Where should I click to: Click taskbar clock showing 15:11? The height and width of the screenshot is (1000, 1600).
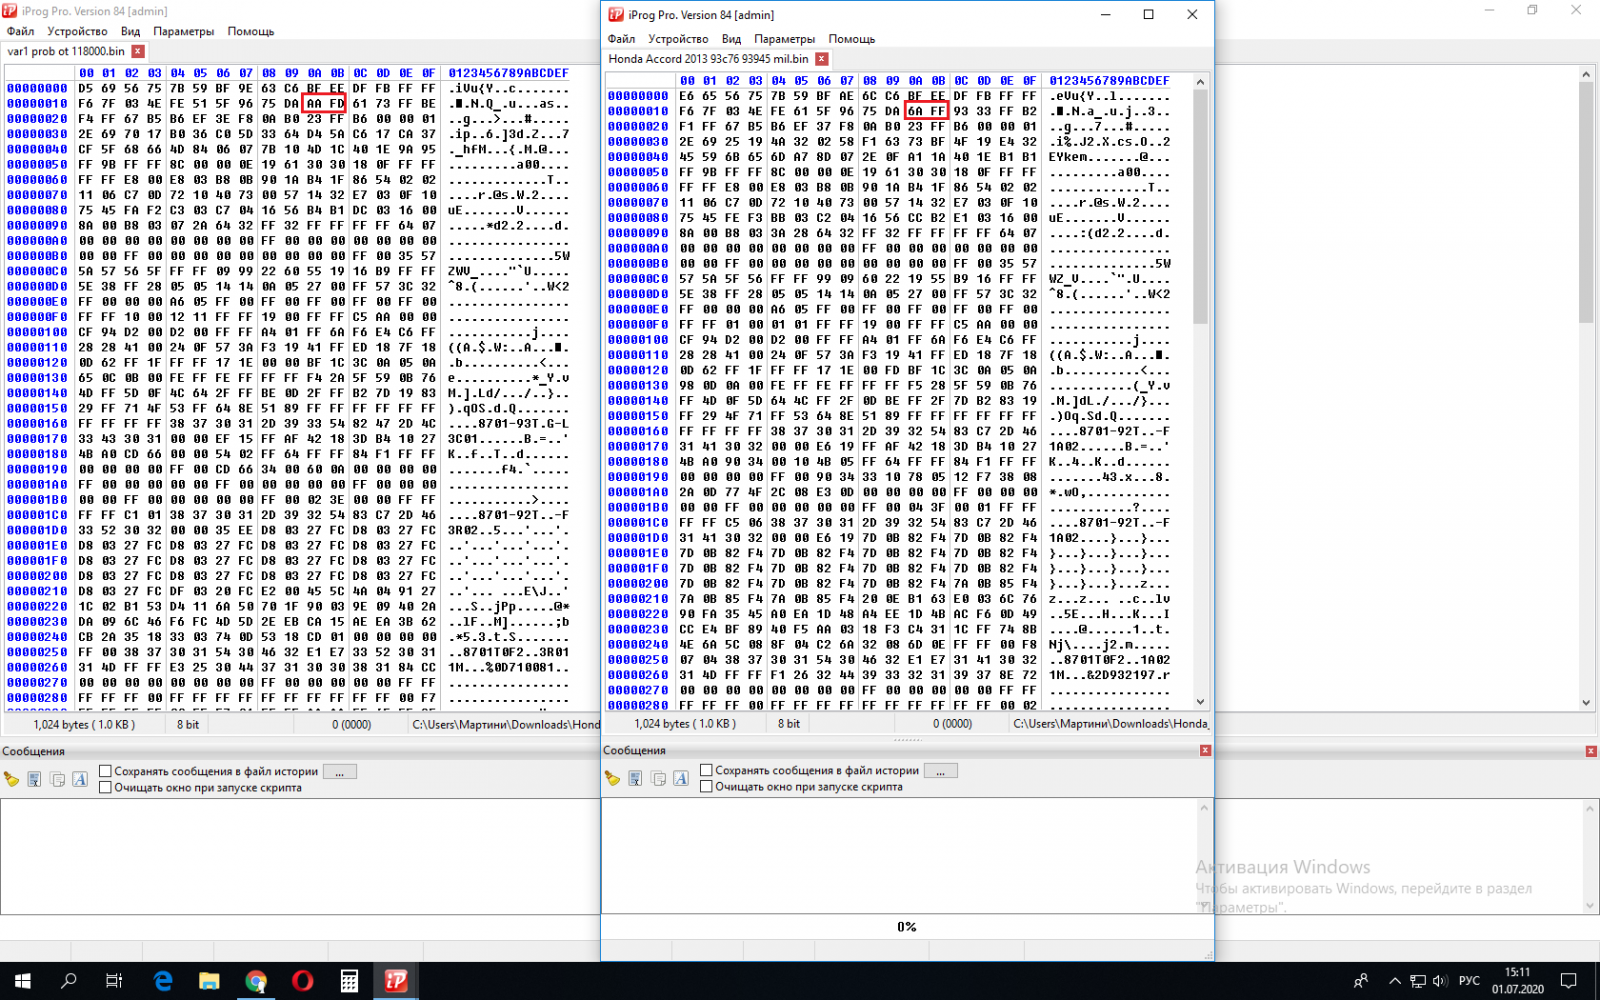click(x=1518, y=980)
